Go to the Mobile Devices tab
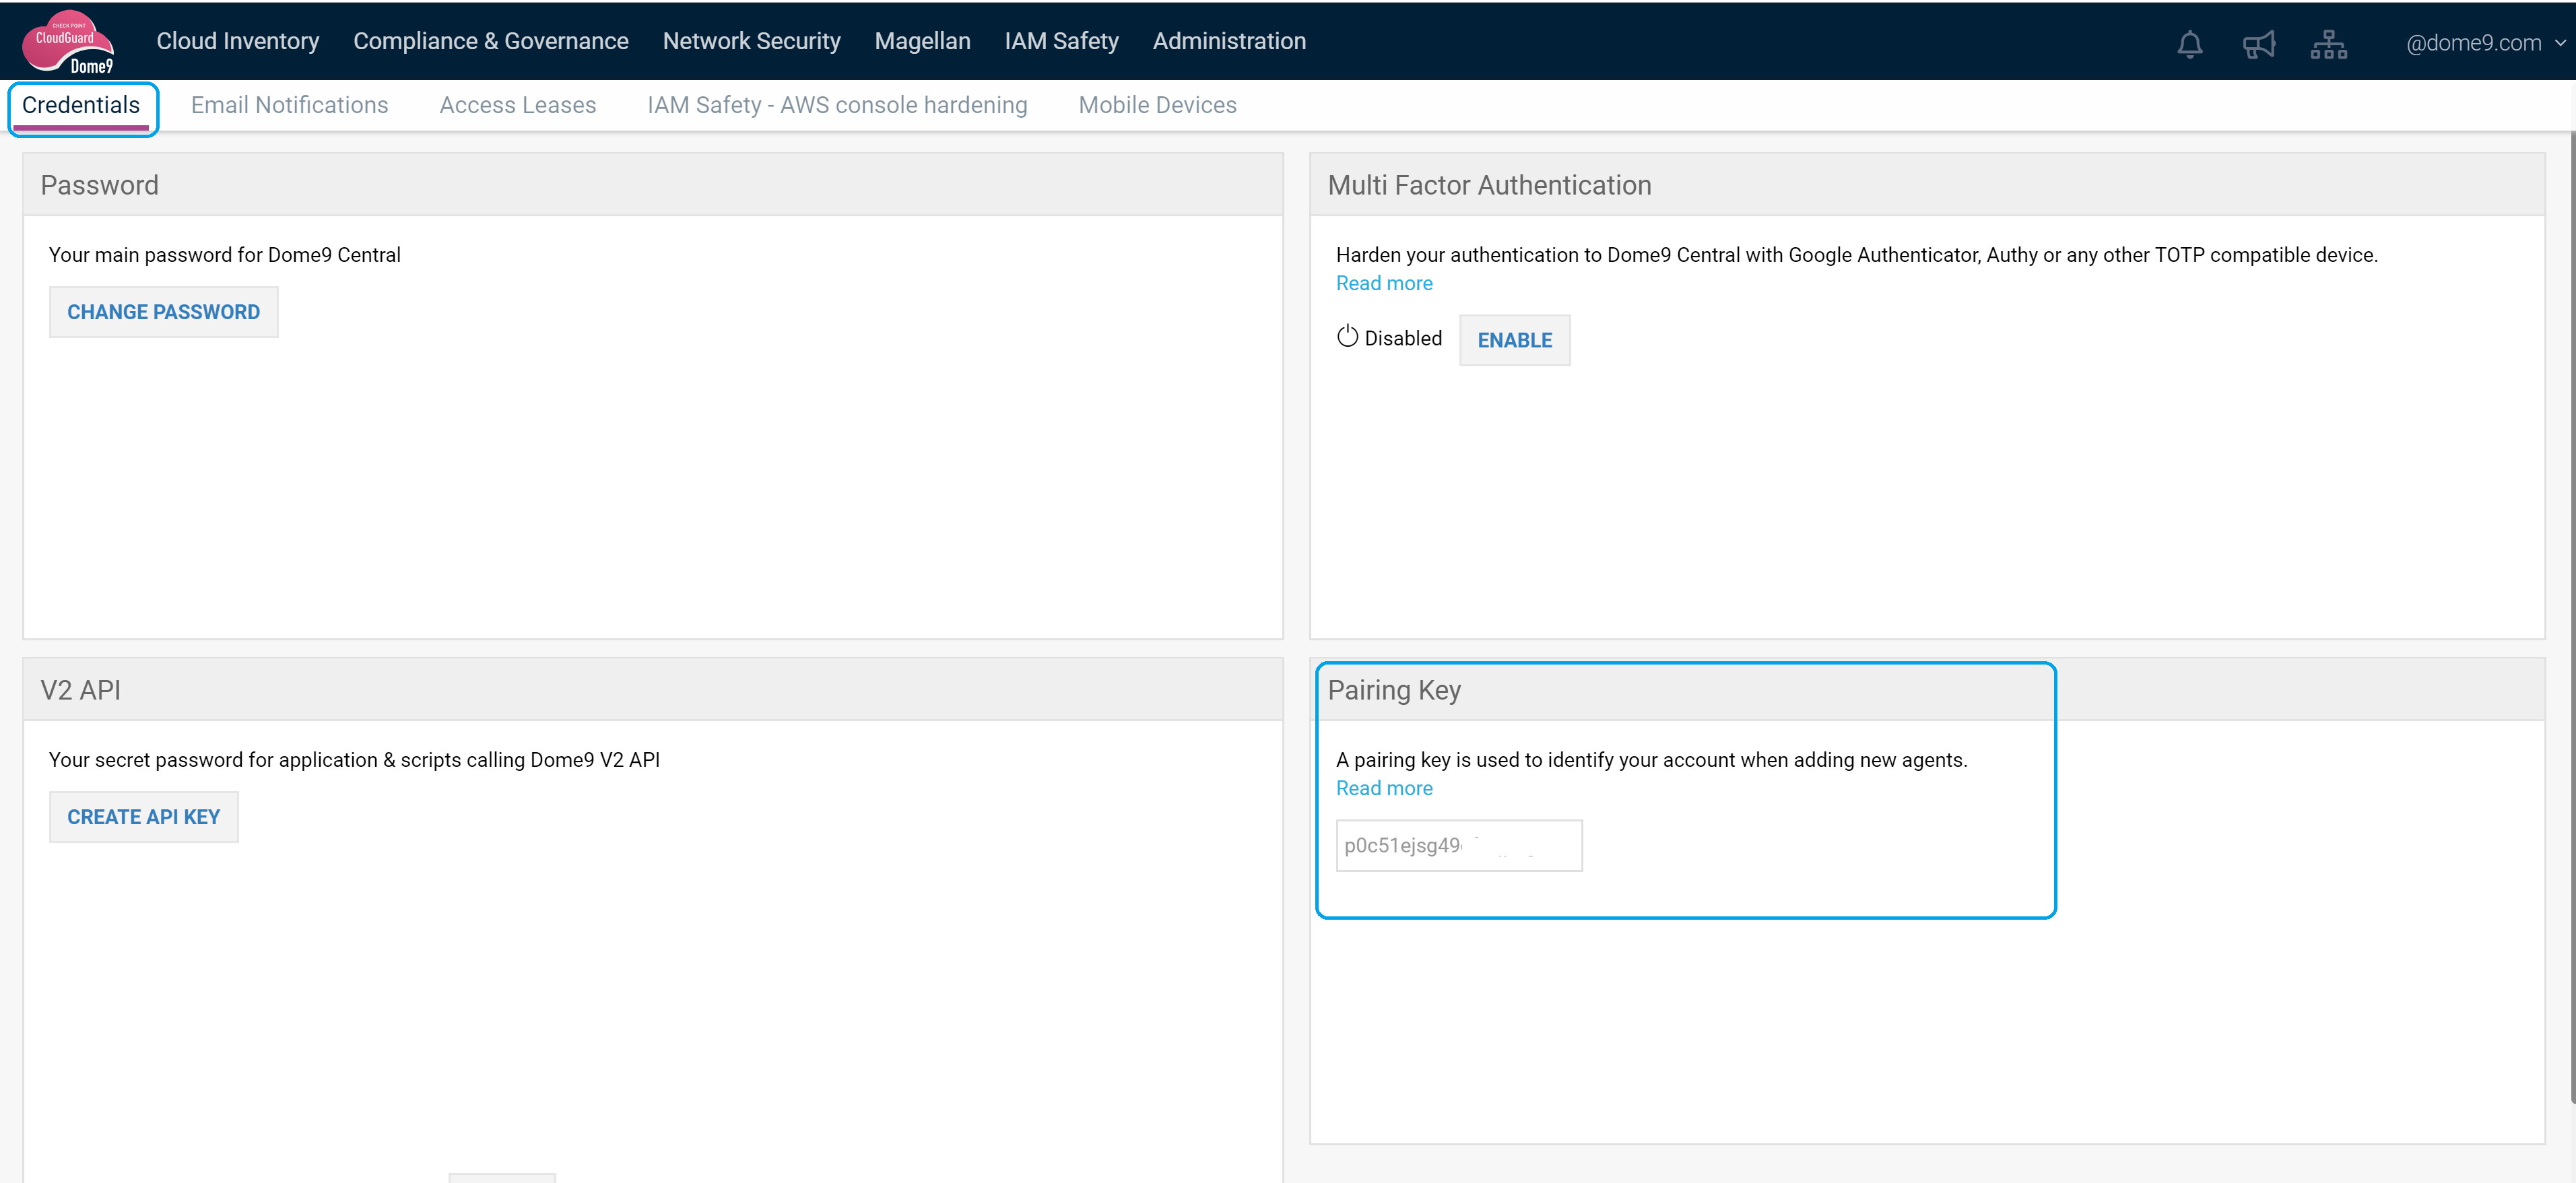Image resolution: width=2576 pixels, height=1183 pixels. tap(1157, 105)
